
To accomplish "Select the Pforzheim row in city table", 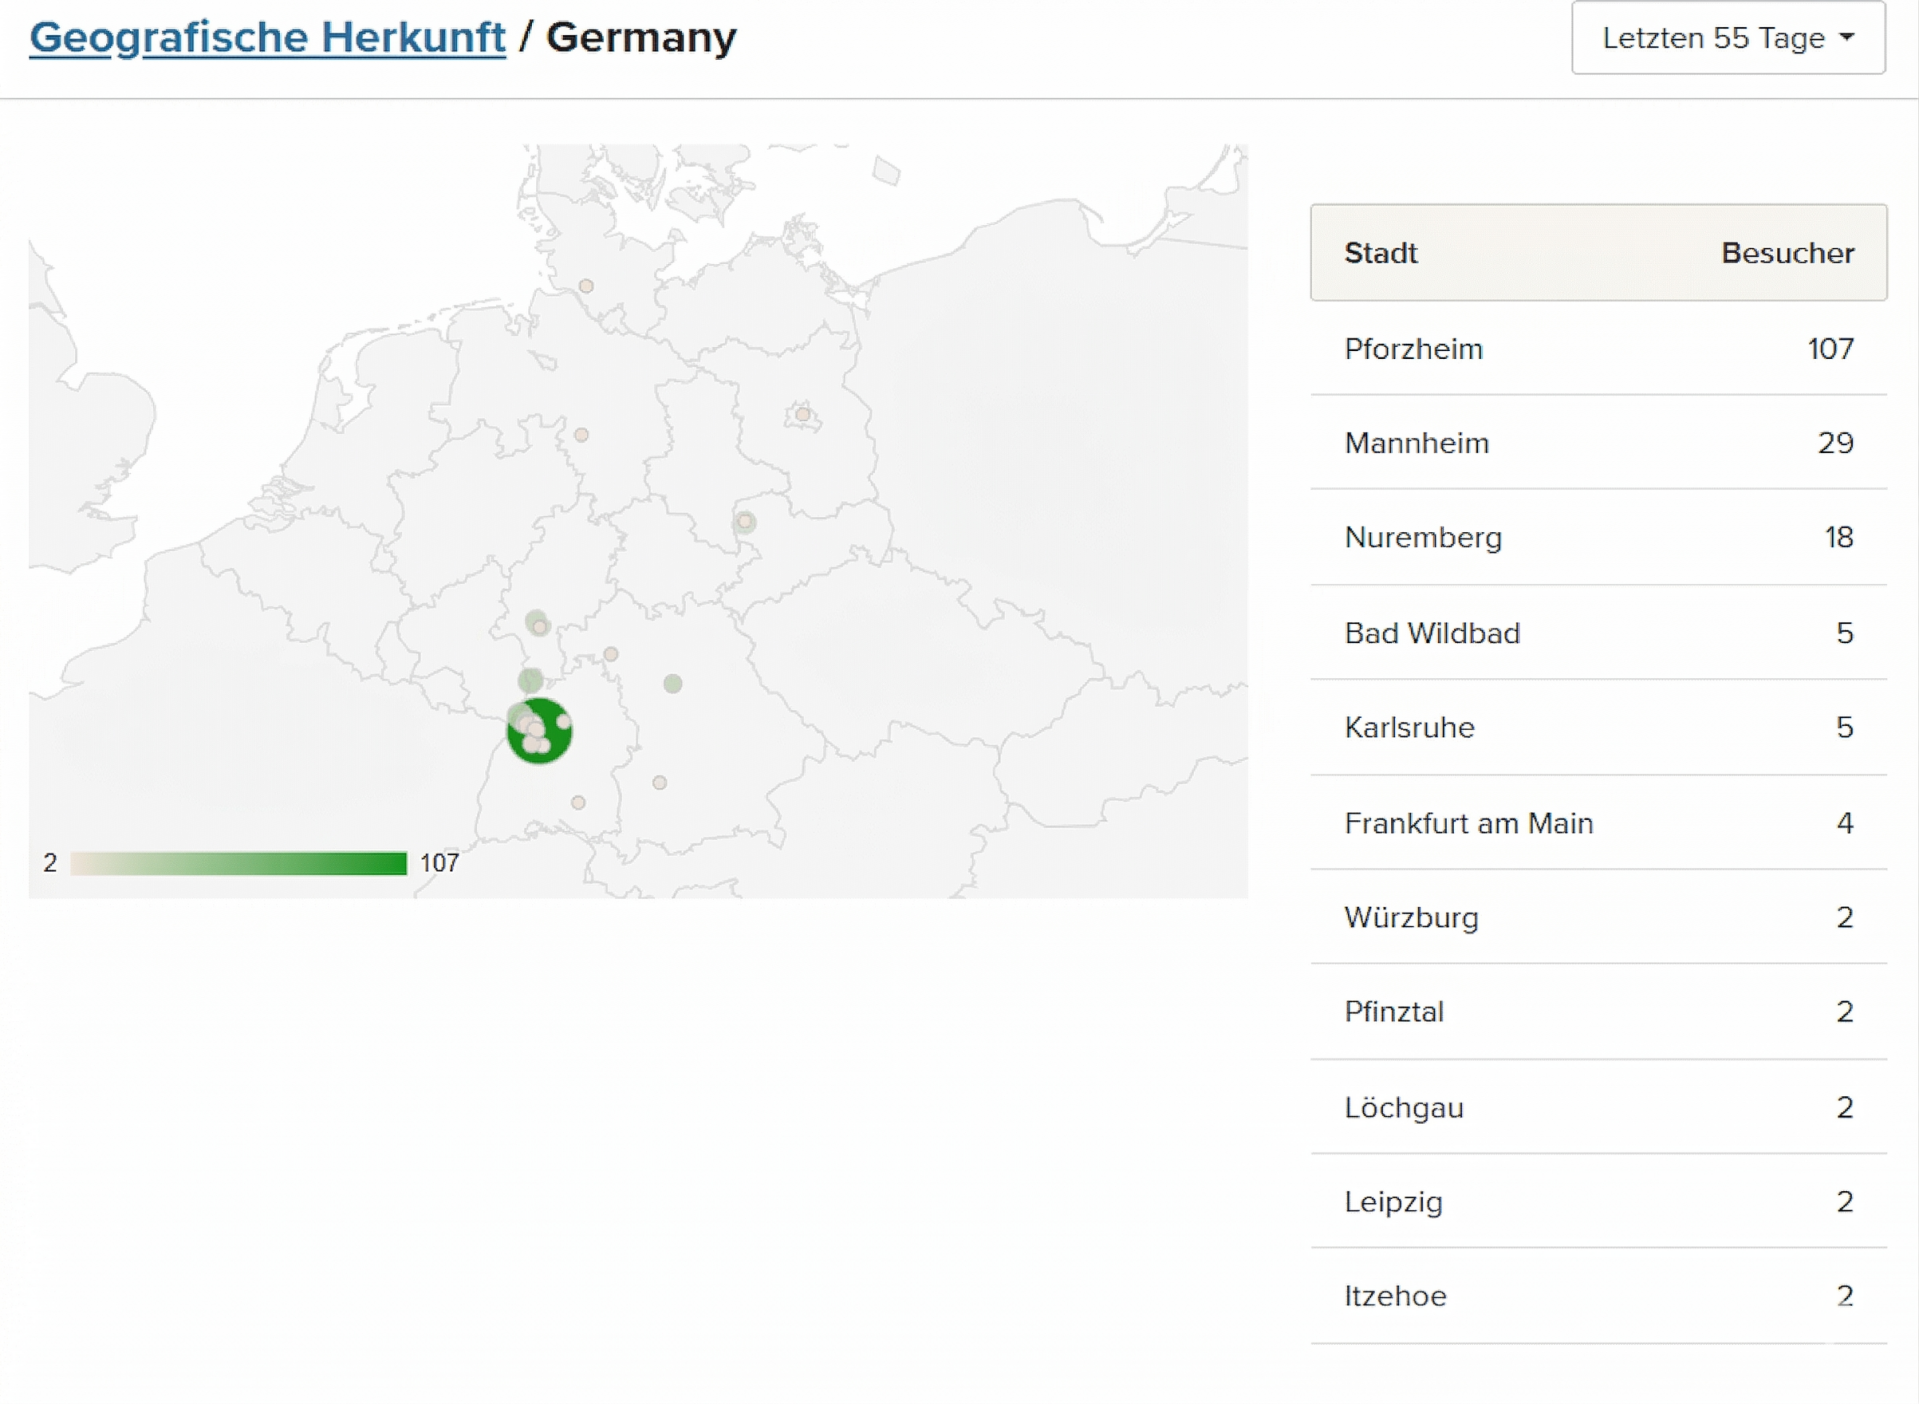I will click(x=1598, y=349).
